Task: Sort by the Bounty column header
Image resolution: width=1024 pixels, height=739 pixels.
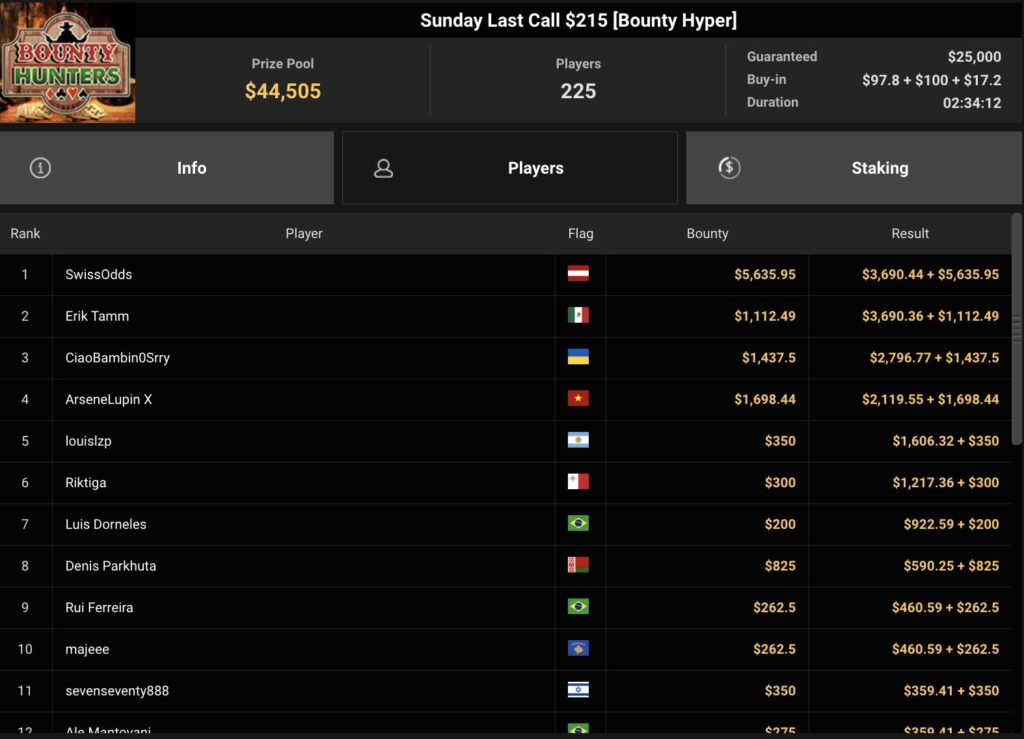Action: 707,233
